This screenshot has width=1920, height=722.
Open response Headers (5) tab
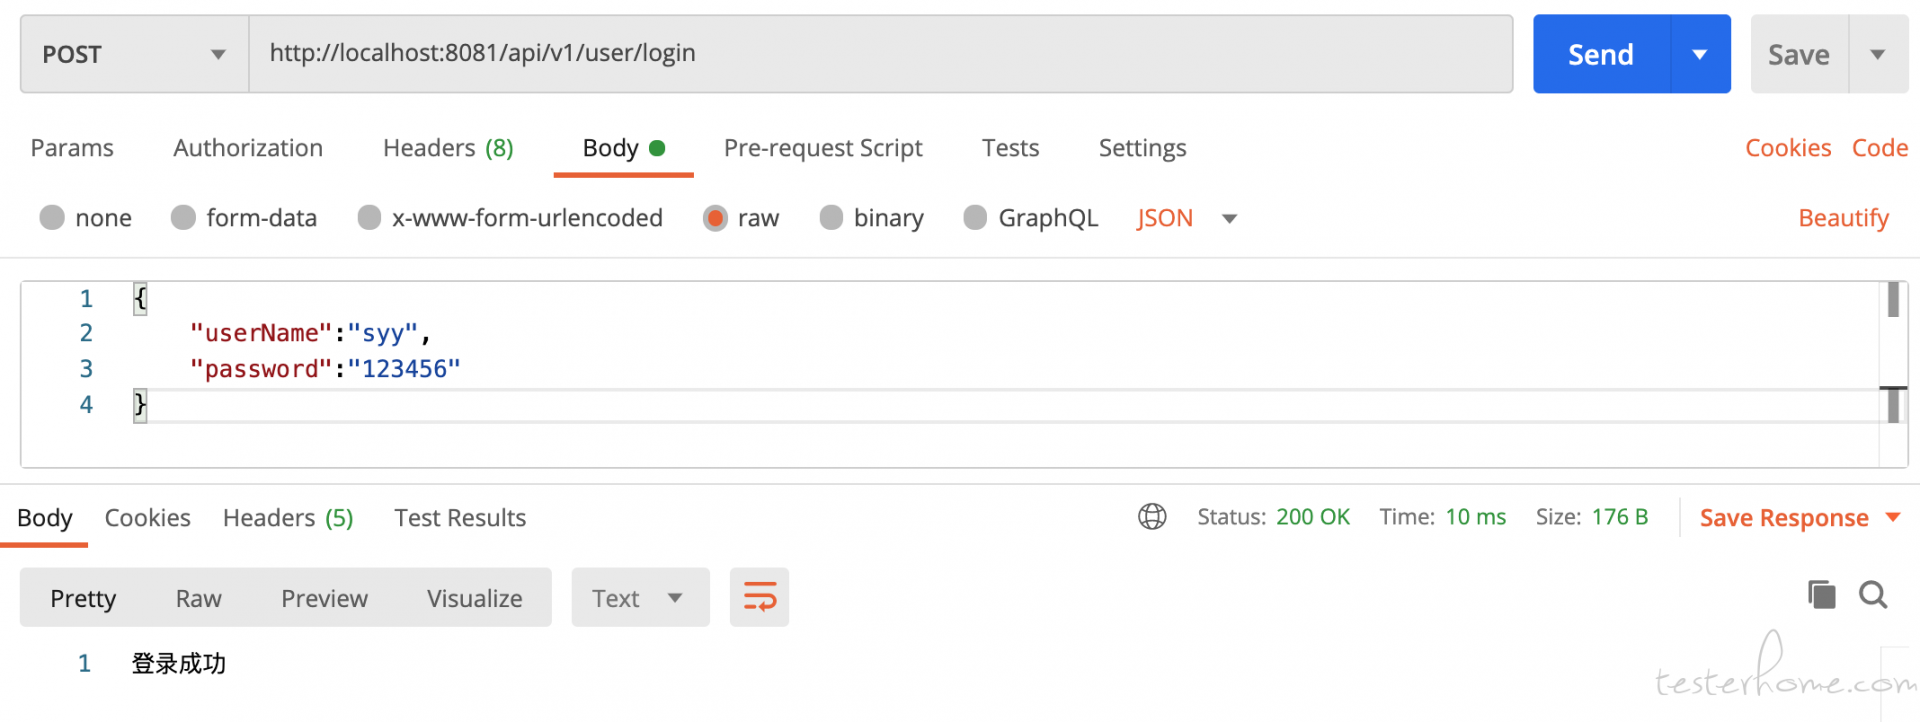tap(288, 518)
